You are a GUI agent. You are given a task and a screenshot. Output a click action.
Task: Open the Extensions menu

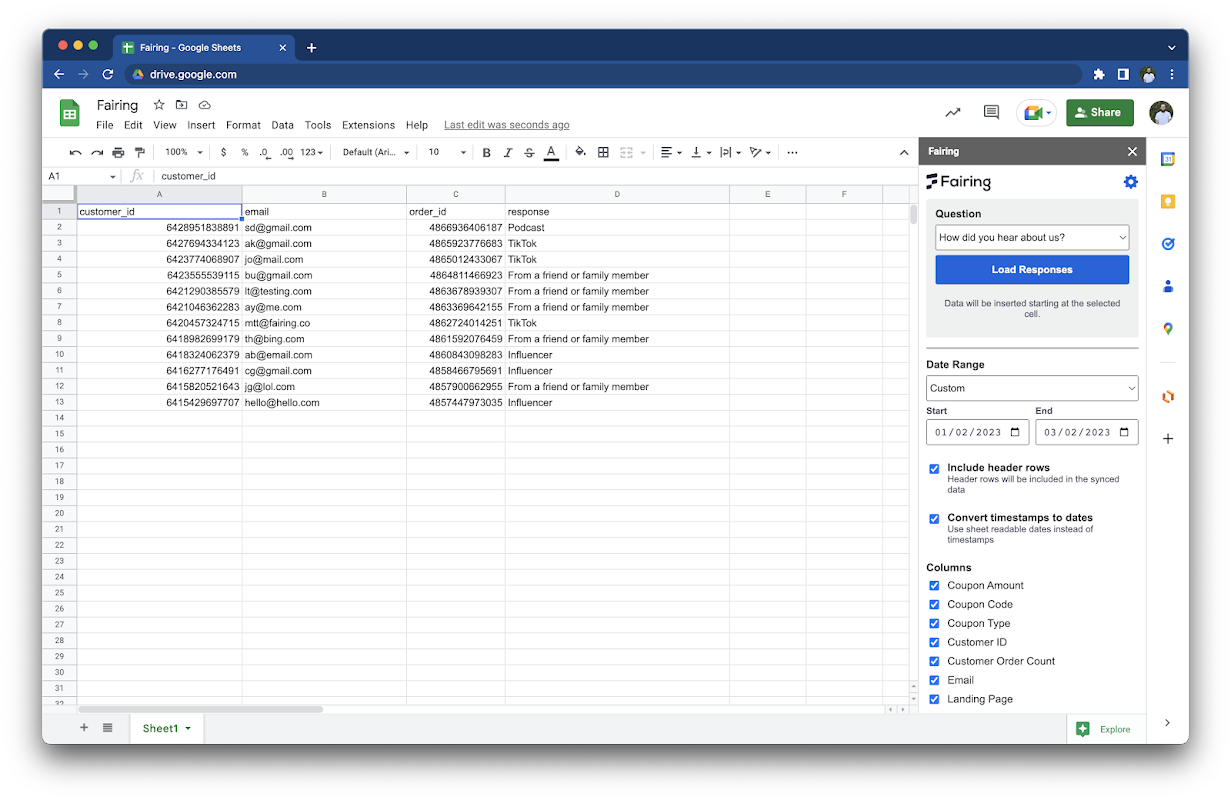click(x=368, y=126)
